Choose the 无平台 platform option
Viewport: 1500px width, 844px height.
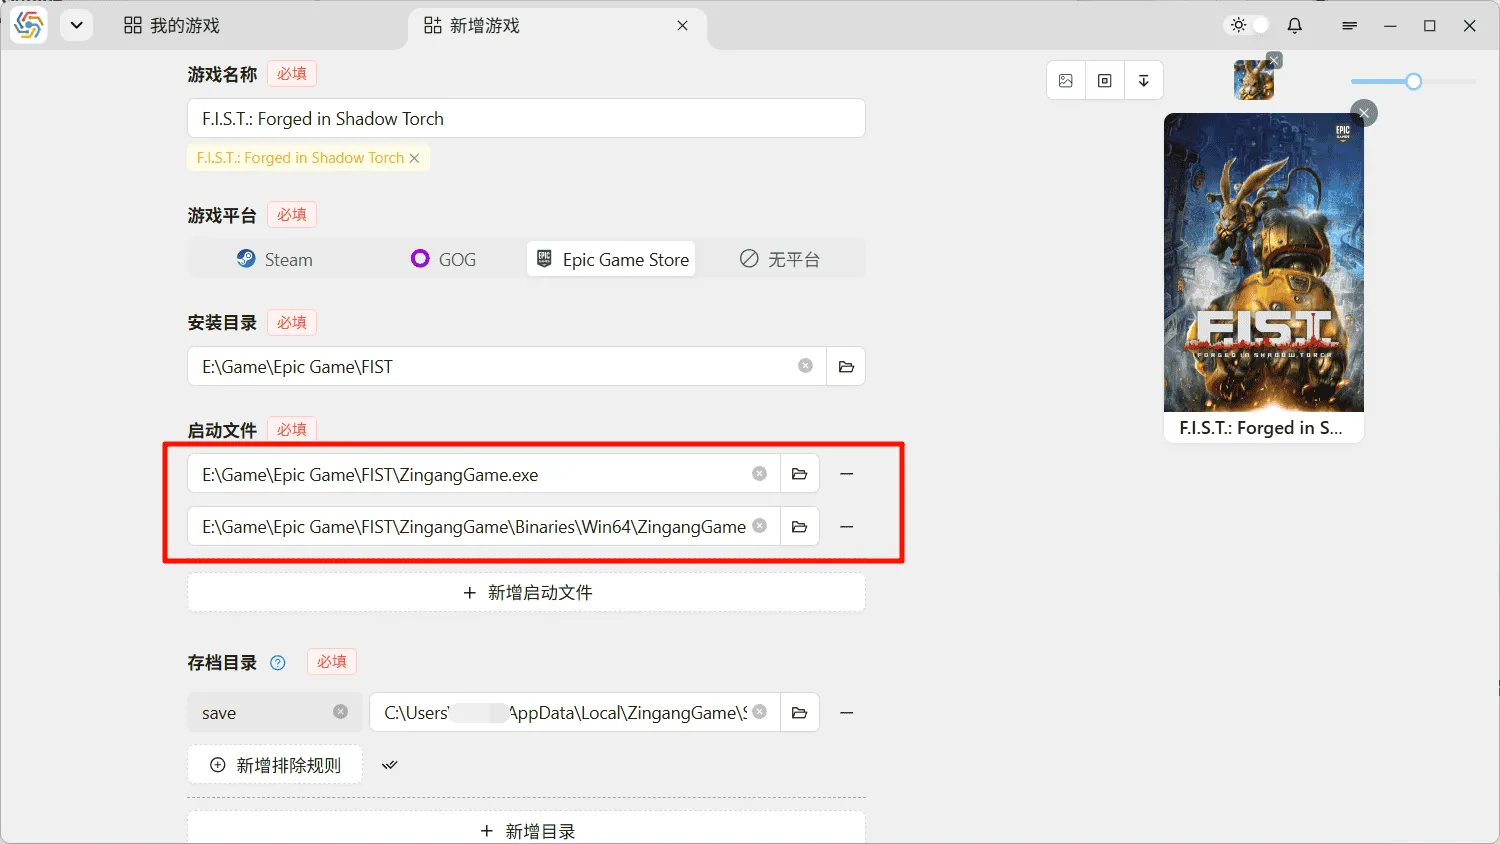point(780,260)
